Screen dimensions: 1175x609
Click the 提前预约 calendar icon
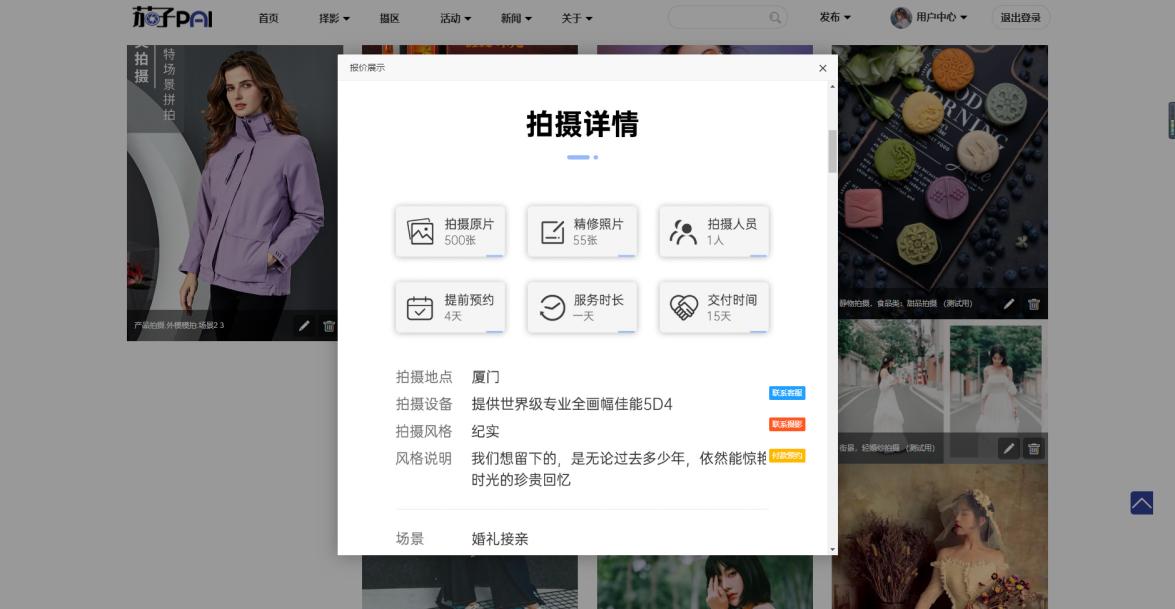[x=421, y=307]
